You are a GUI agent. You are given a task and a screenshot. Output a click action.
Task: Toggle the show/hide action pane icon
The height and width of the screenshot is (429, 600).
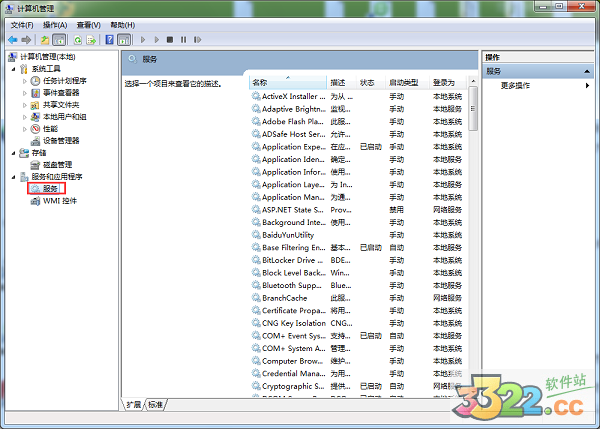point(124,39)
